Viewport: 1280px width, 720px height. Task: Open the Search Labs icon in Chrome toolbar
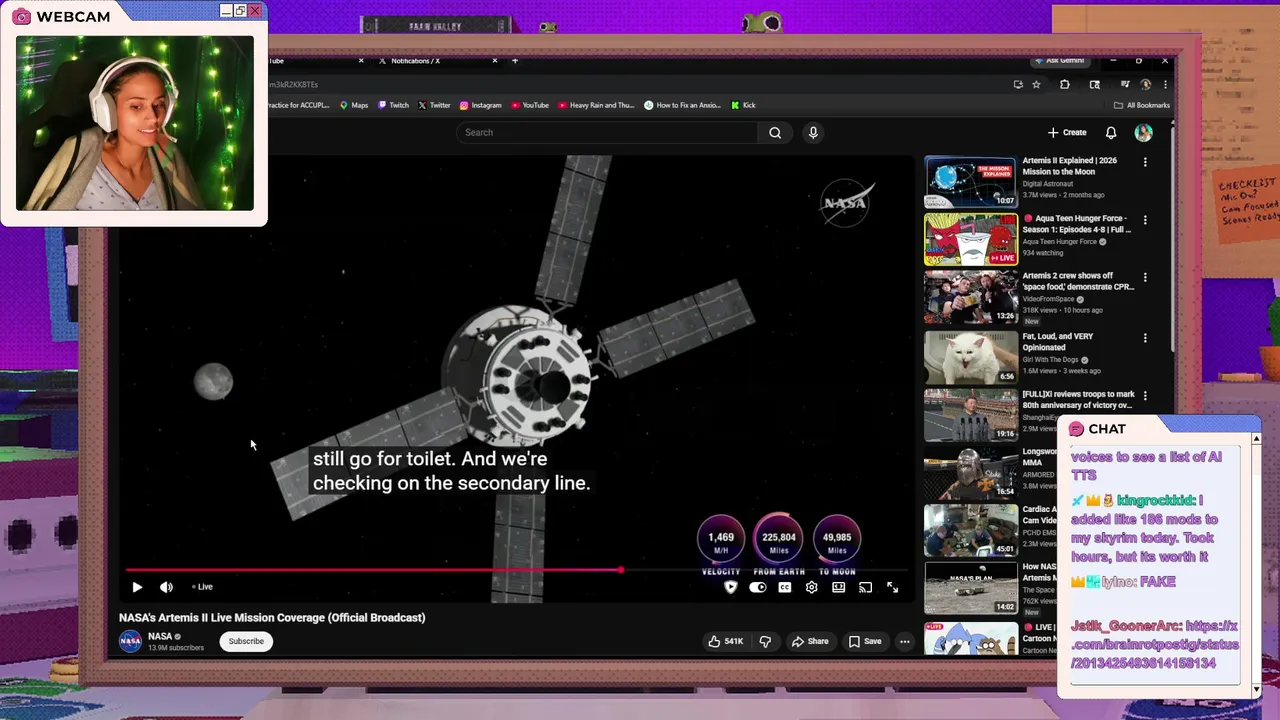1095,85
